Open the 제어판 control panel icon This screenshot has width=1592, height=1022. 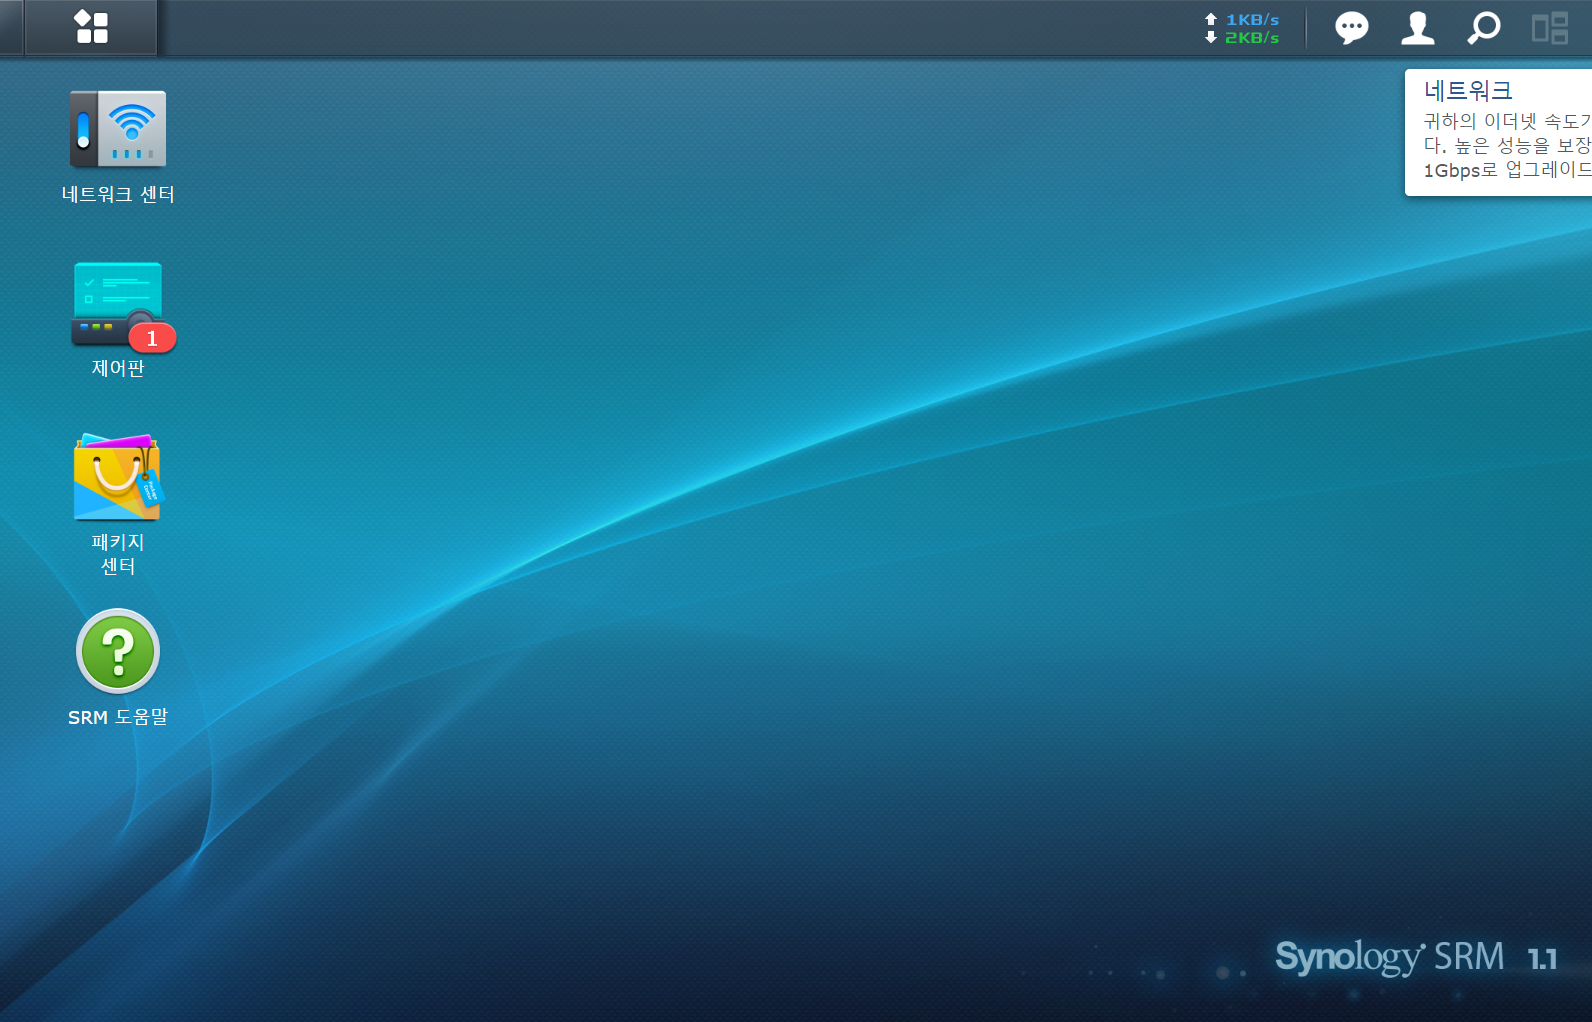[x=118, y=304]
